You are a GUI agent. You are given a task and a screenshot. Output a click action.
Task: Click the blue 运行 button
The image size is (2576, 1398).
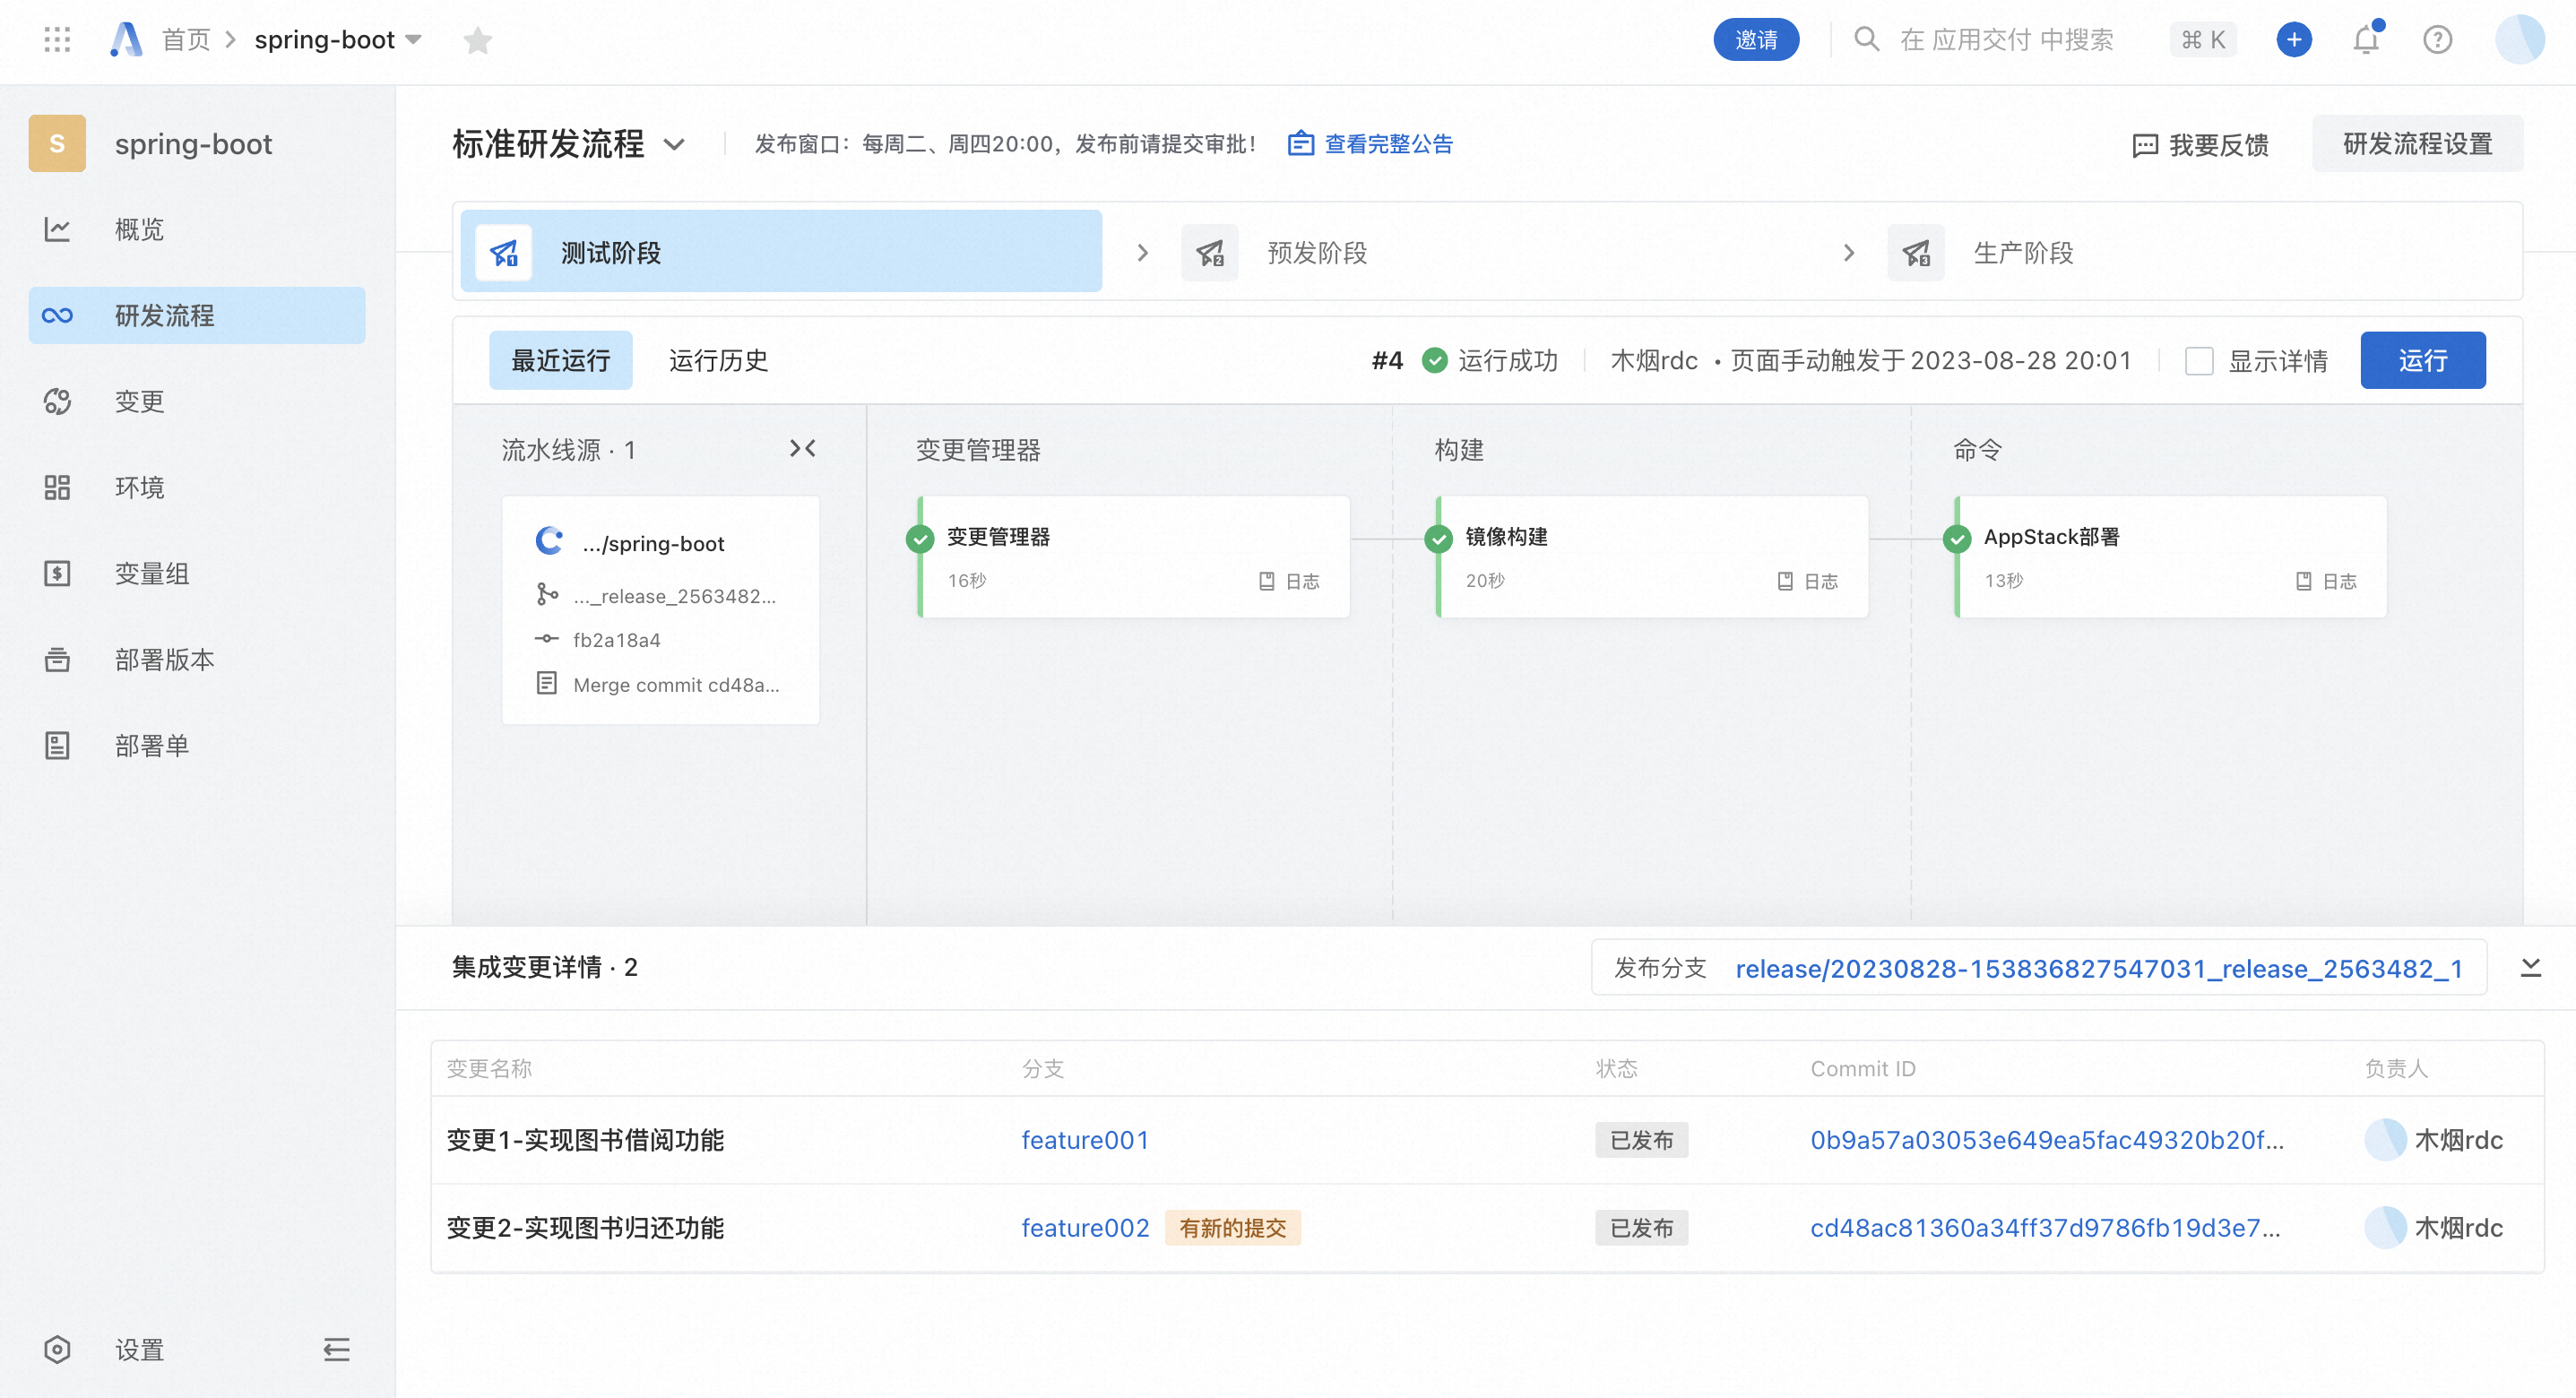coord(2422,361)
